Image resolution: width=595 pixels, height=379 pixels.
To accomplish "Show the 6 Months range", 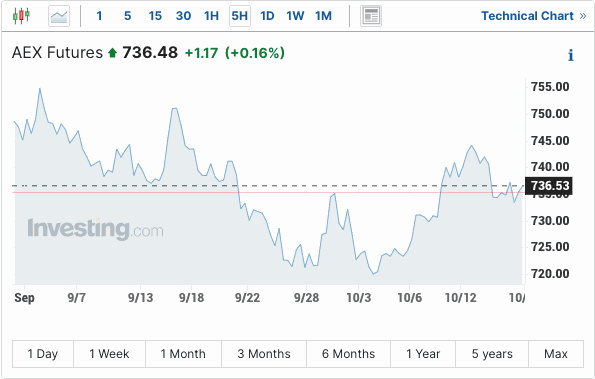I will tap(348, 354).
